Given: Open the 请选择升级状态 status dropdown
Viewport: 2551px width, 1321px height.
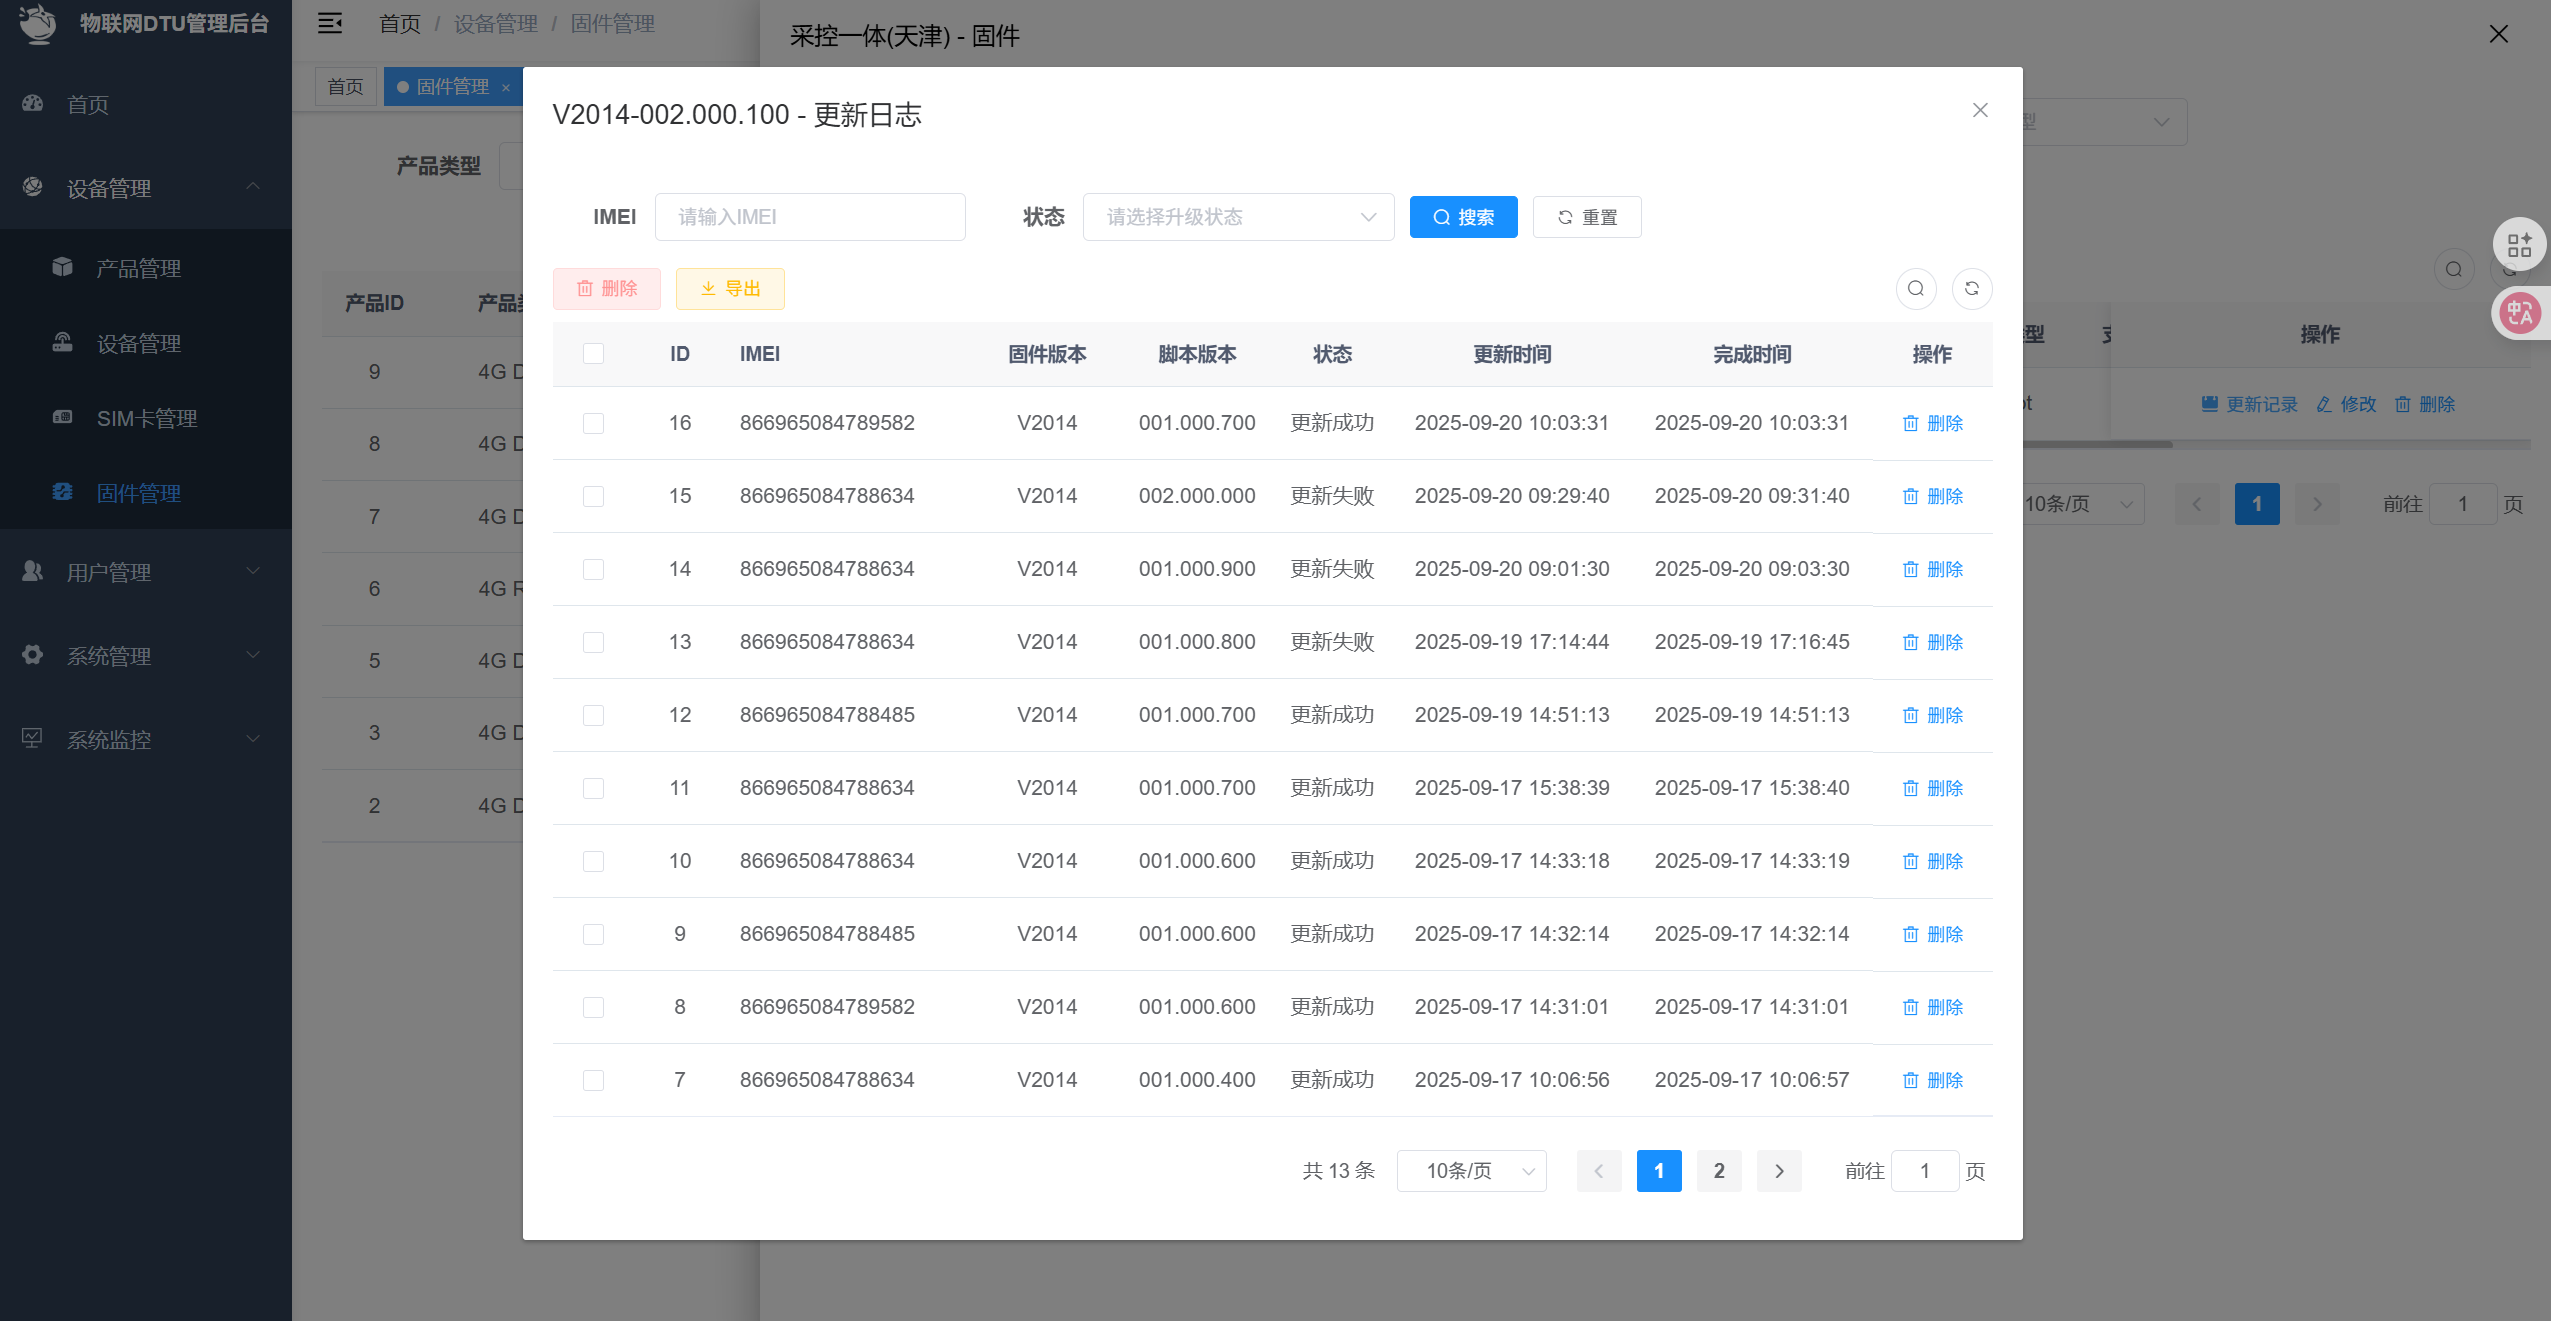Looking at the screenshot, I should click(1238, 217).
